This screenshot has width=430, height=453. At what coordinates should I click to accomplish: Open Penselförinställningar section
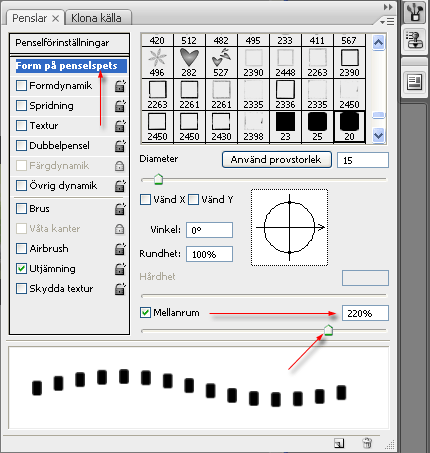pos(69,43)
